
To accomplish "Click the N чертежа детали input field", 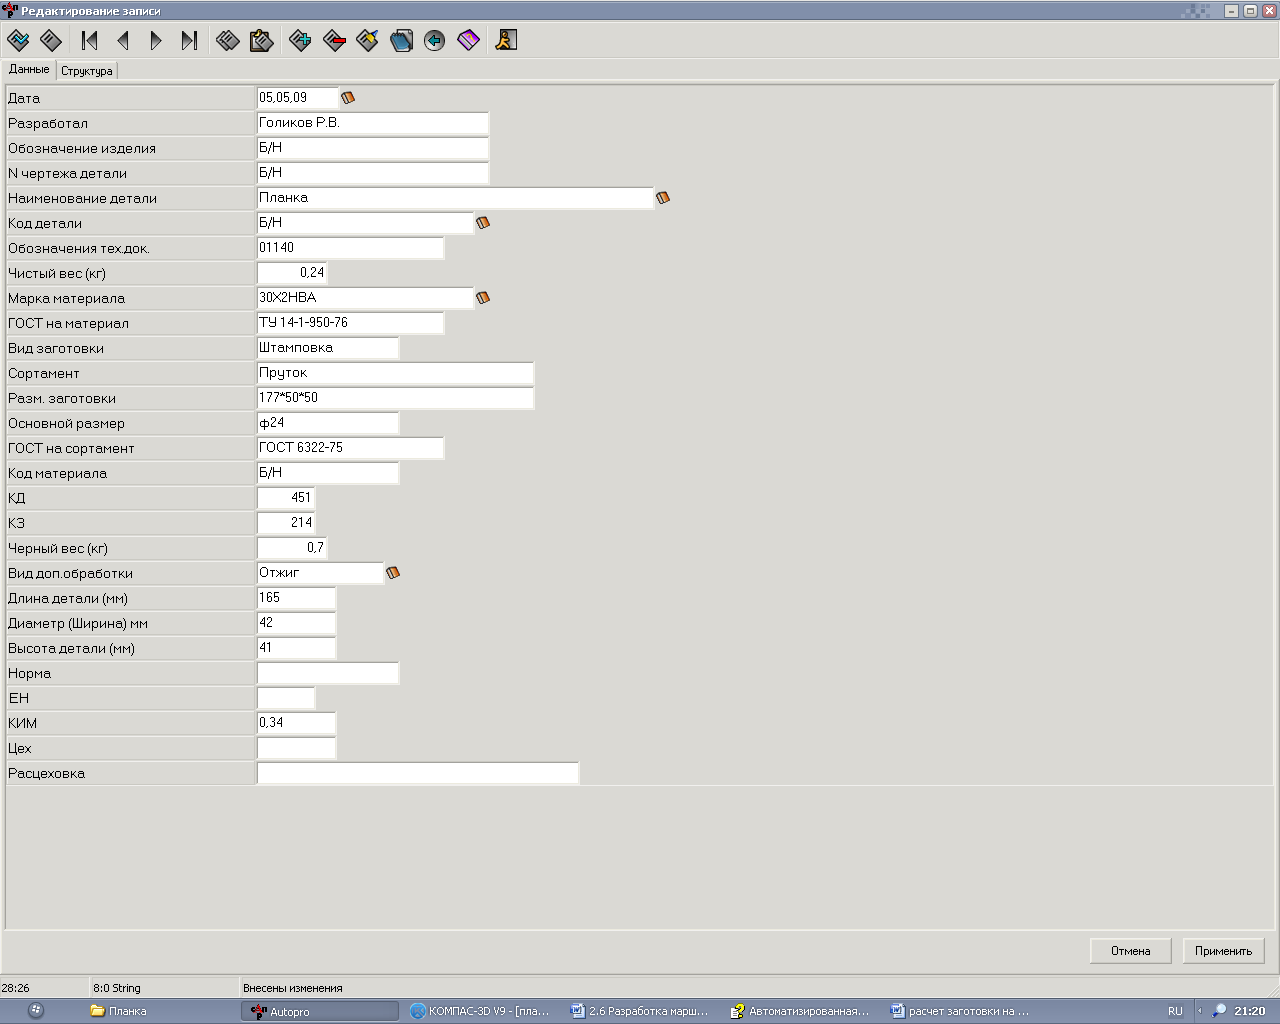I will click(373, 173).
